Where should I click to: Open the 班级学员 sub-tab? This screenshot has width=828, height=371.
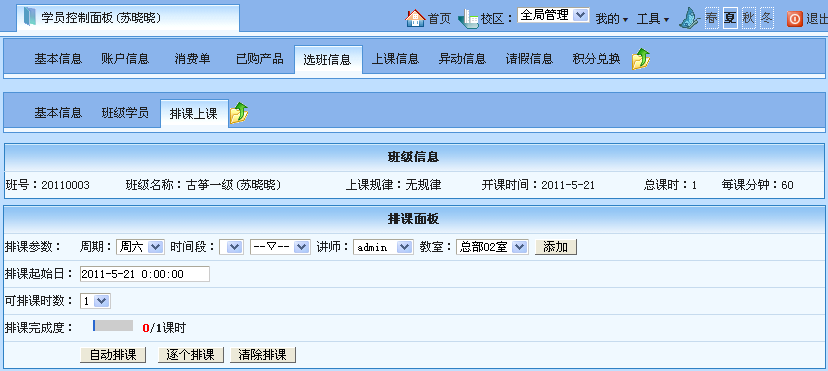tap(125, 113)
